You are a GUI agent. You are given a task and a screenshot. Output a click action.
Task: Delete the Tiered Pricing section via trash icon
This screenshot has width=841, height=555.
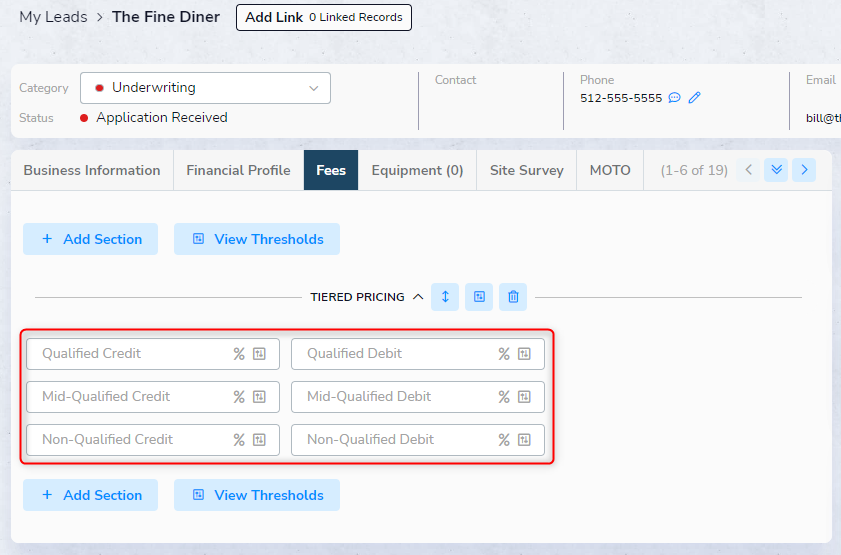513,297
